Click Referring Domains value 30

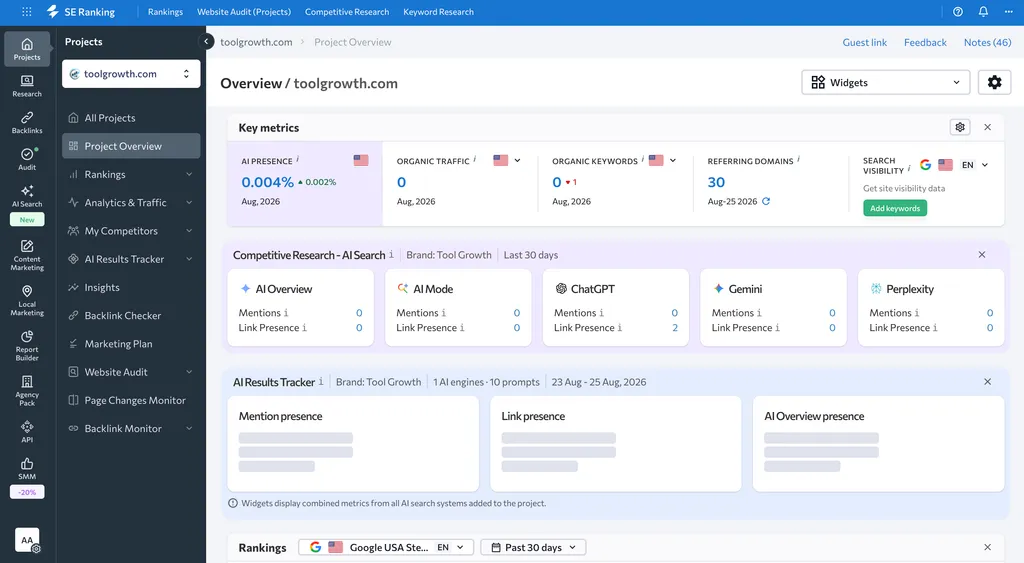(716, 182)
